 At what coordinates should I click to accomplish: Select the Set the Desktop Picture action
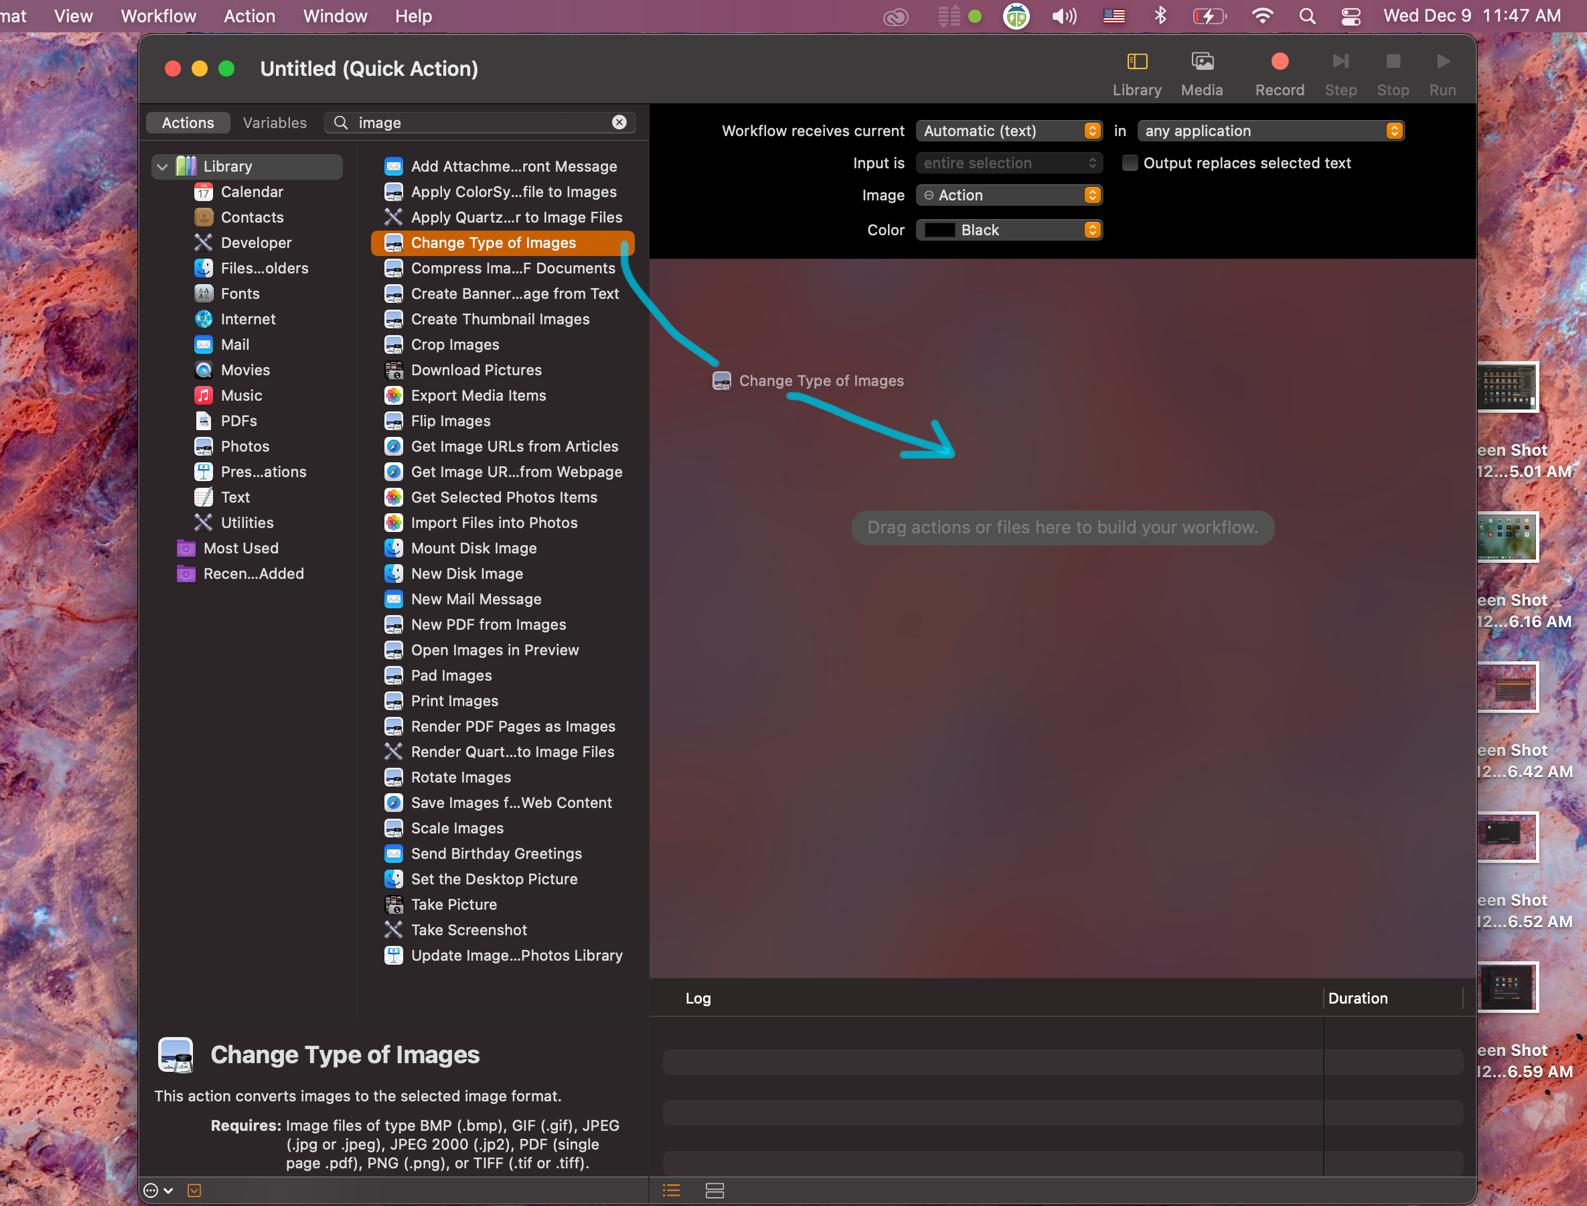pos(494,879)
